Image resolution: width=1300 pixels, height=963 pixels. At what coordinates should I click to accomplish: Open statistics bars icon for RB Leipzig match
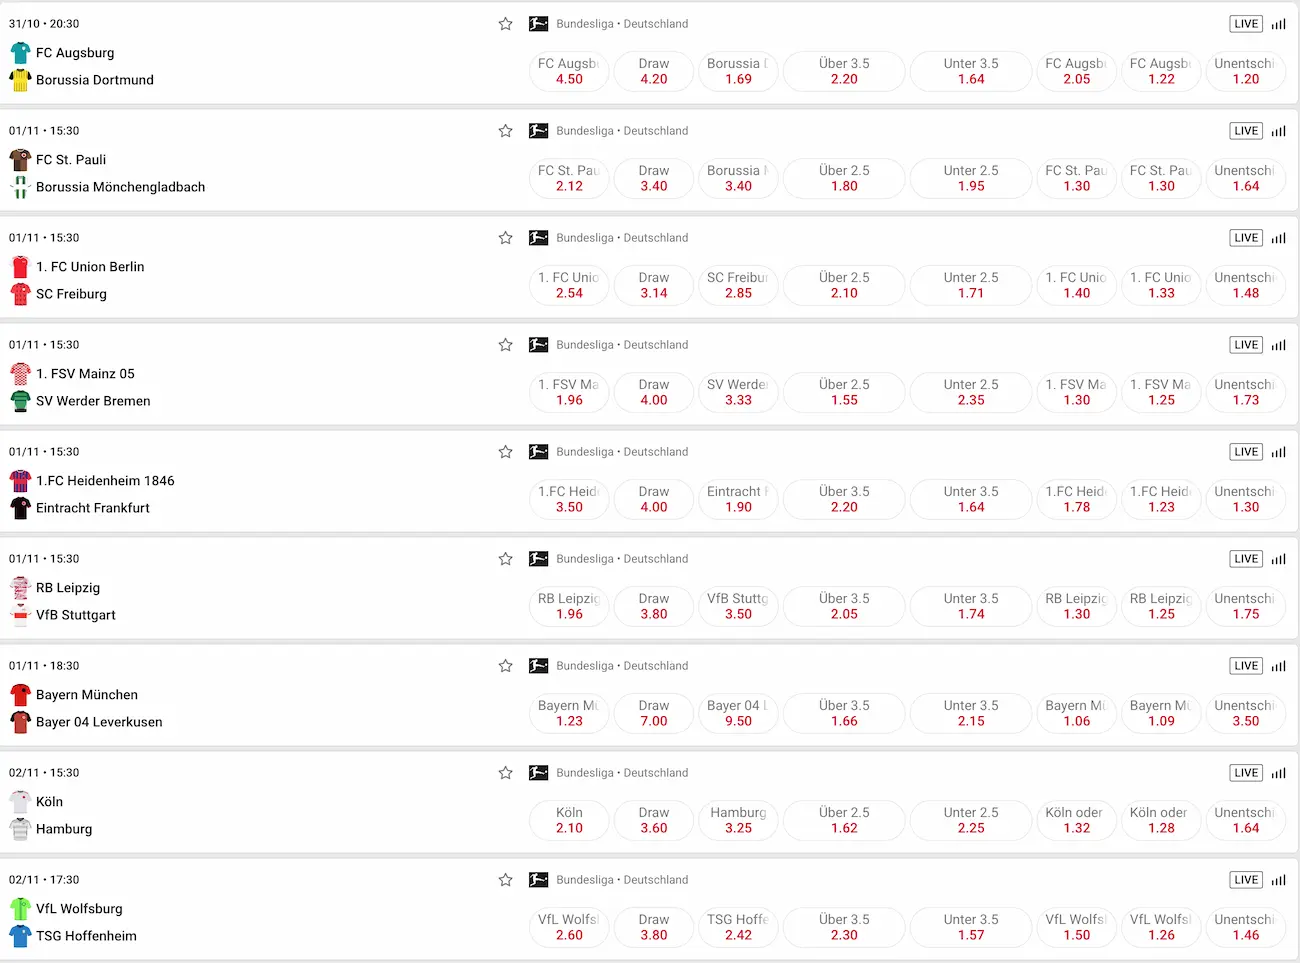click(1278, 559)
